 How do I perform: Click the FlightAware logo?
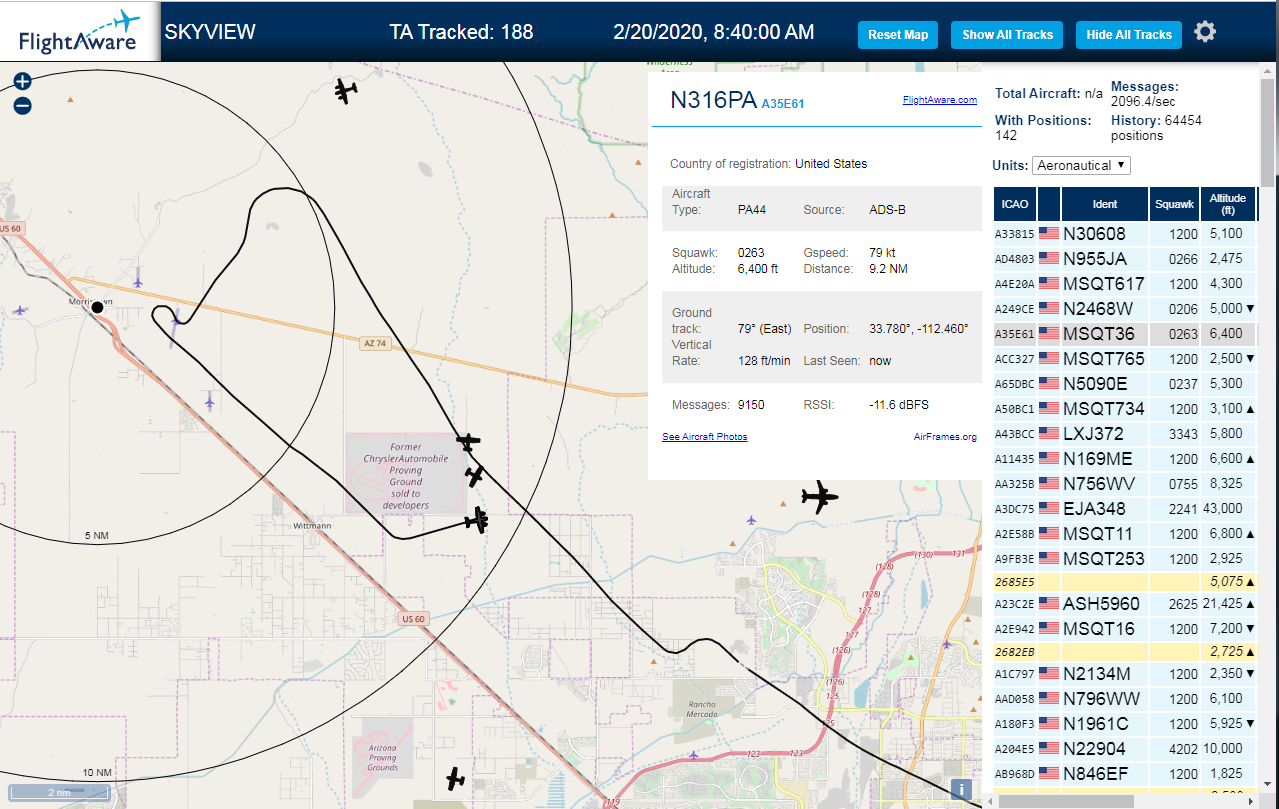coord(80,31)
